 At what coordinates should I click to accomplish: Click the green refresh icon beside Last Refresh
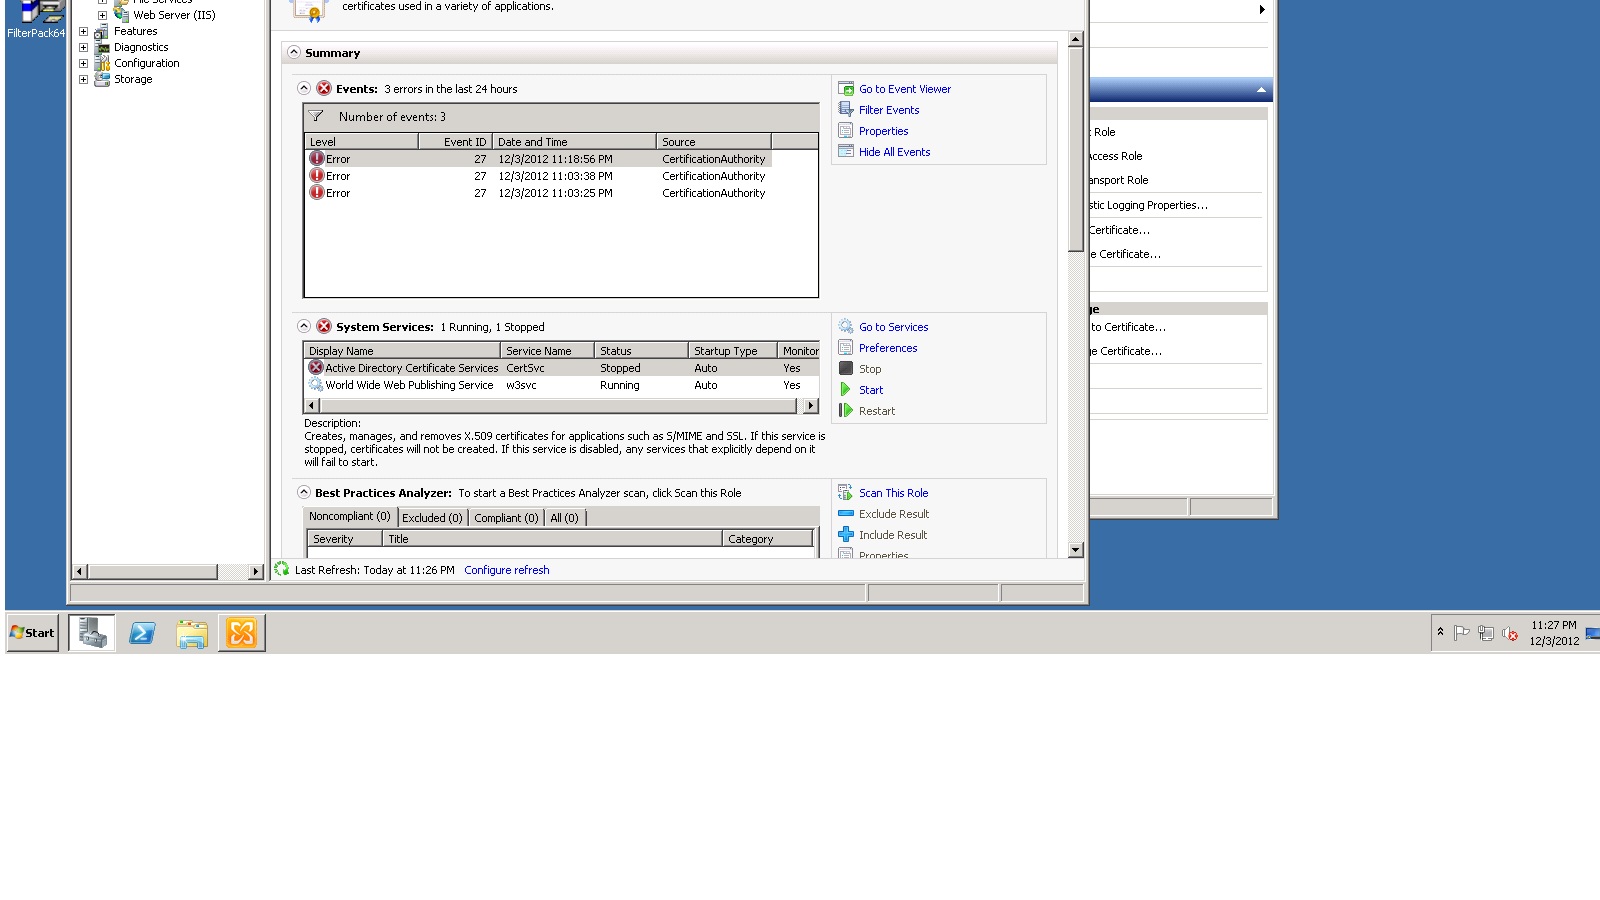click(282, 570)
